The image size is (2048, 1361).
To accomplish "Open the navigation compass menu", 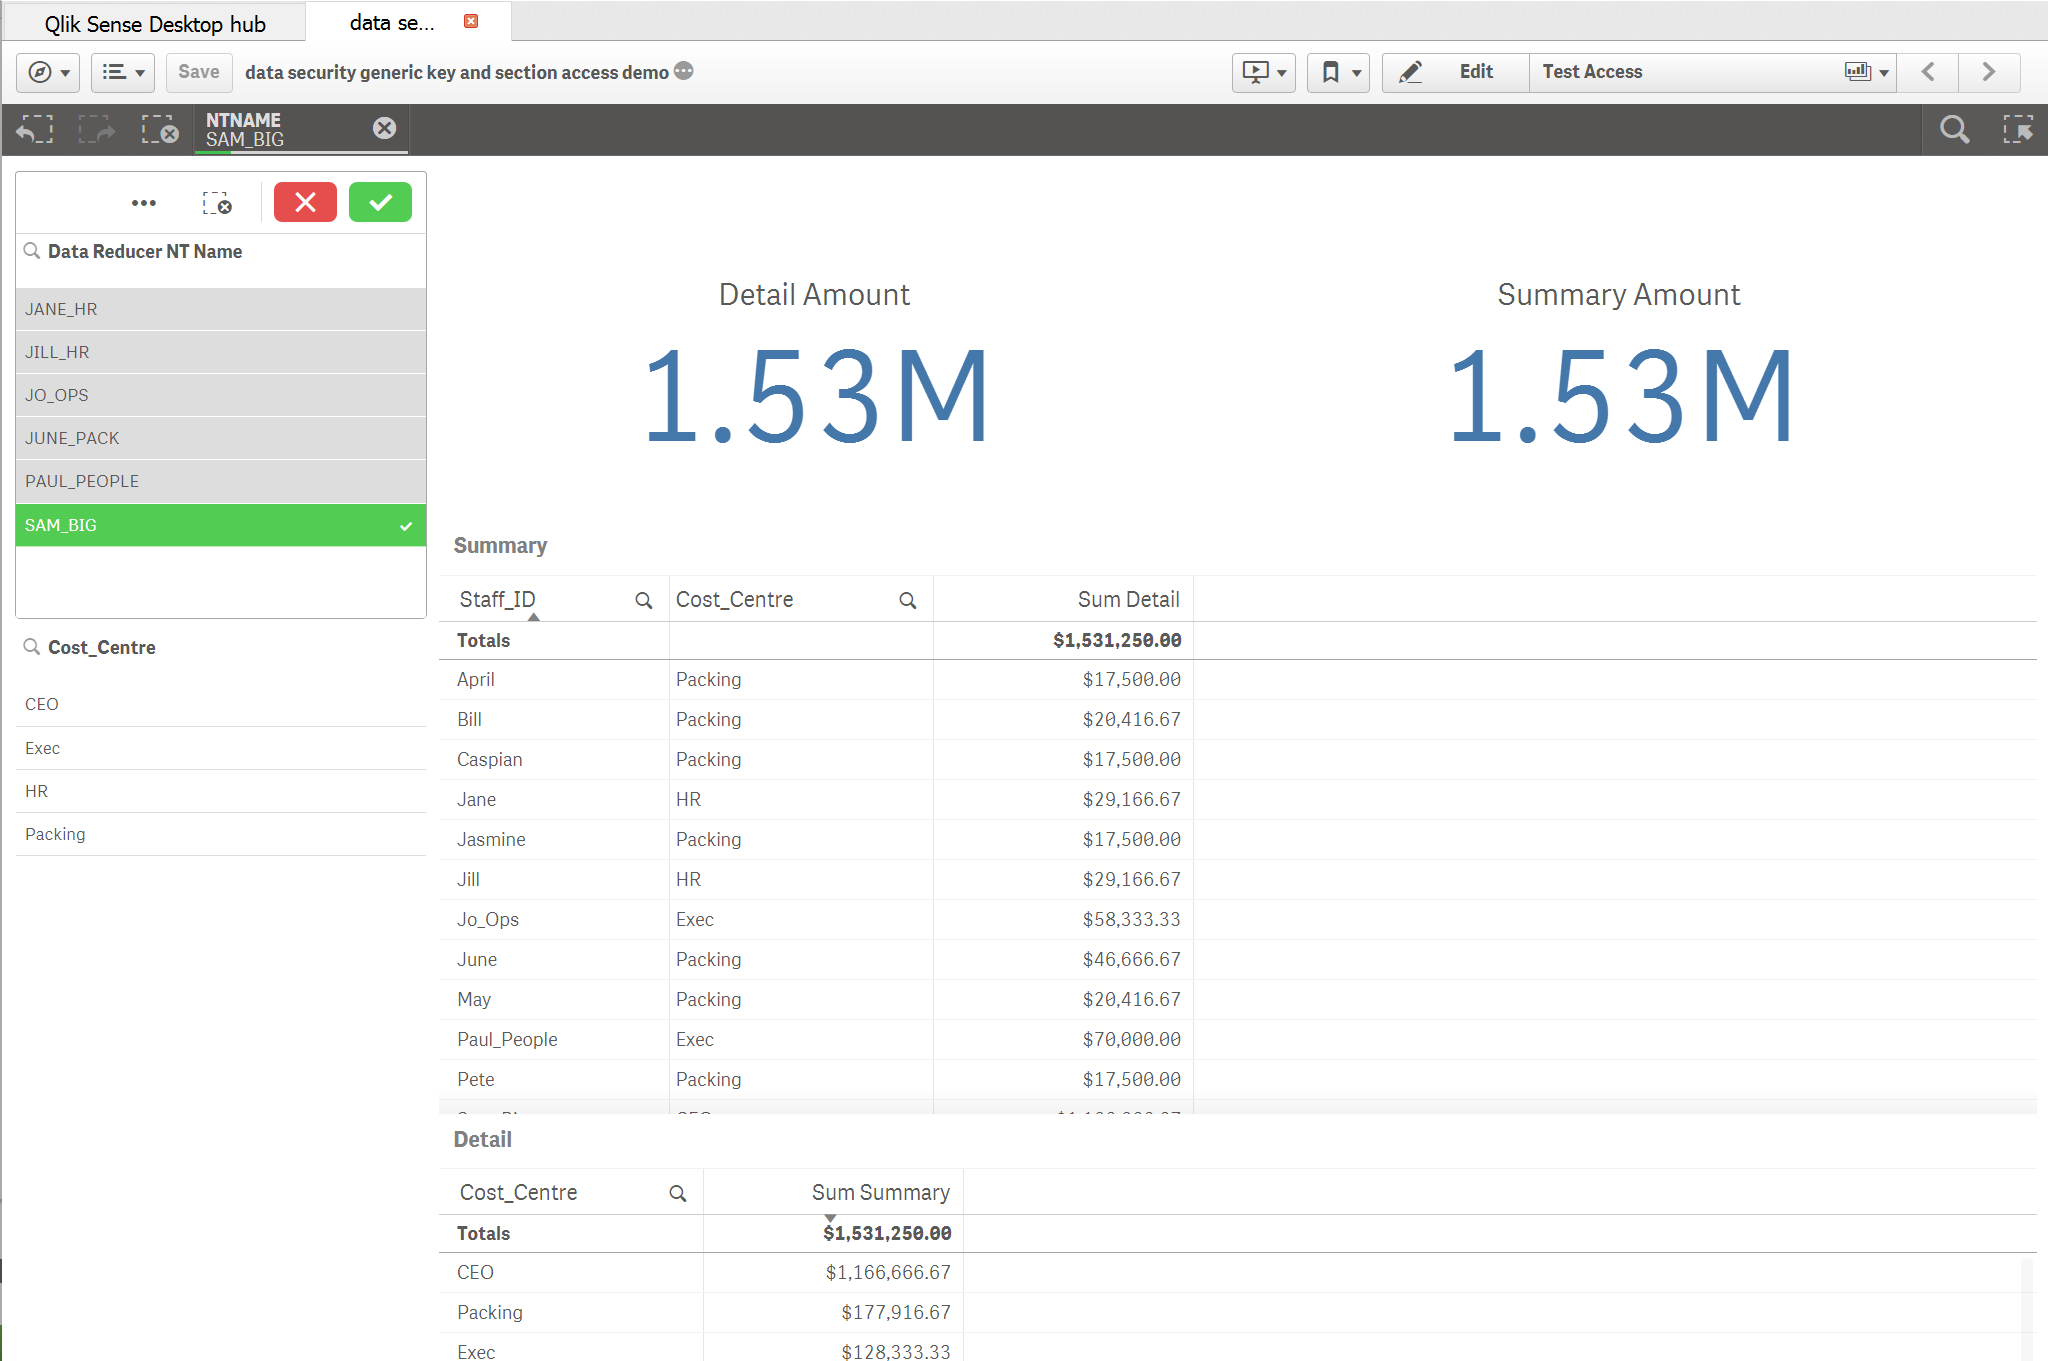I will 48,72.
